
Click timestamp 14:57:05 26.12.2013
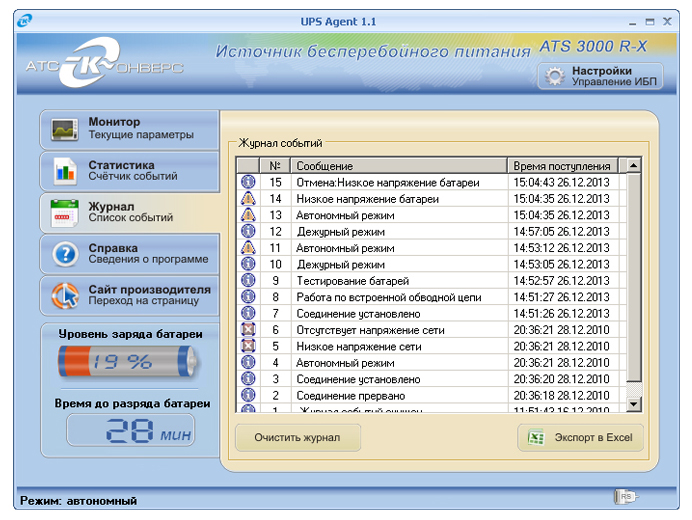click(x=561, y=231)
